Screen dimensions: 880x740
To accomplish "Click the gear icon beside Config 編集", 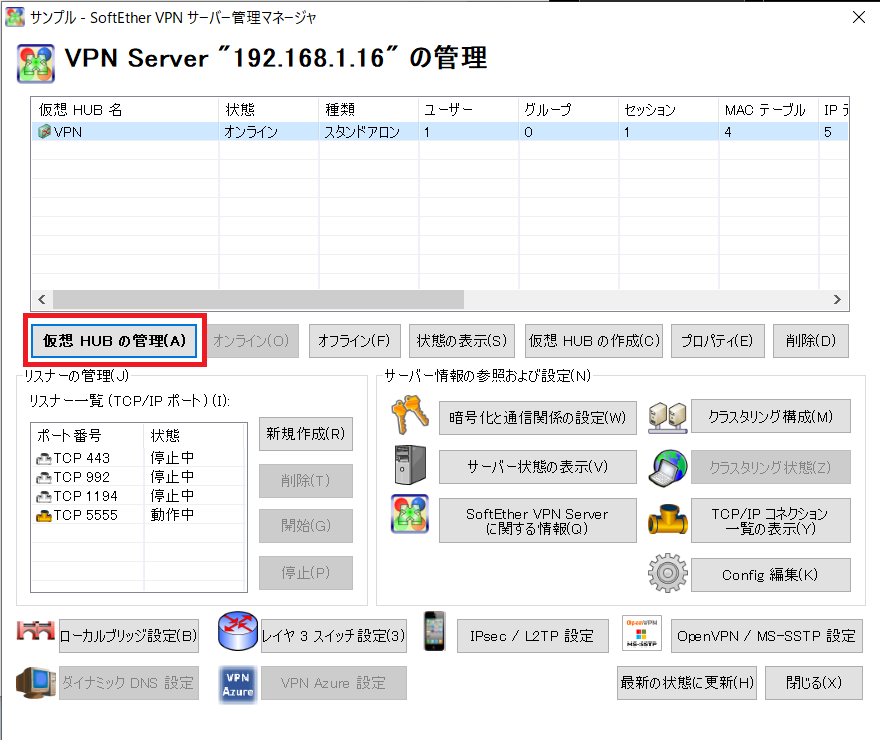I will point(667,573).
